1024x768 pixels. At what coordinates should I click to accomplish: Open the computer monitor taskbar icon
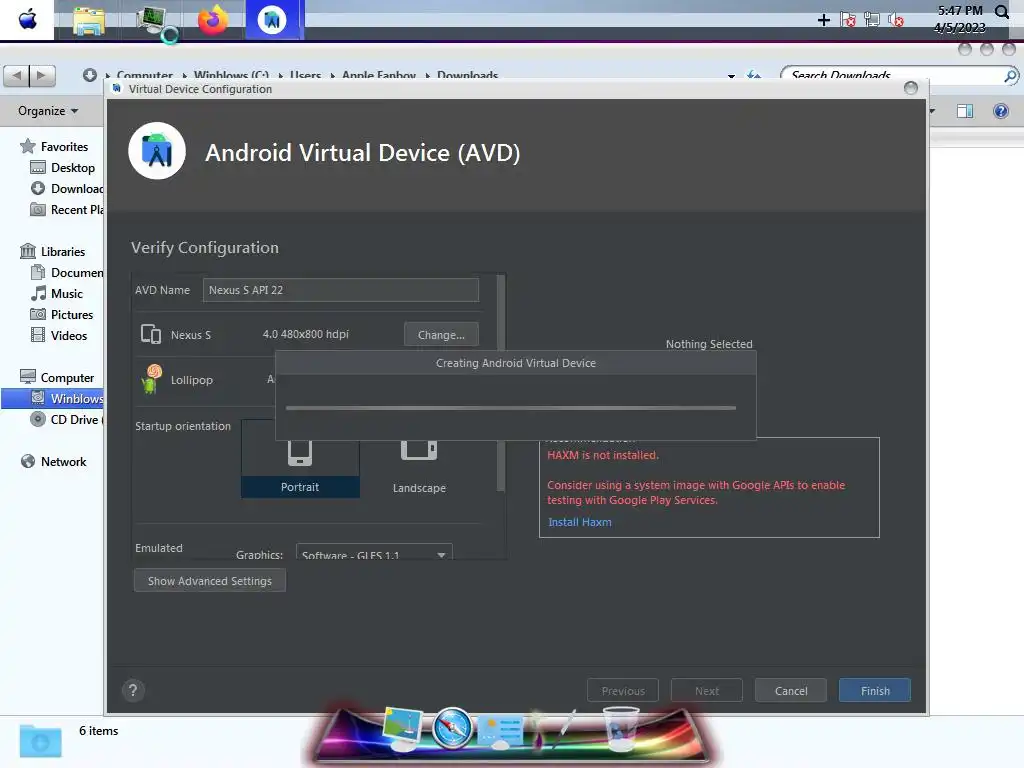pyautogui.click(x=154, y=22)
